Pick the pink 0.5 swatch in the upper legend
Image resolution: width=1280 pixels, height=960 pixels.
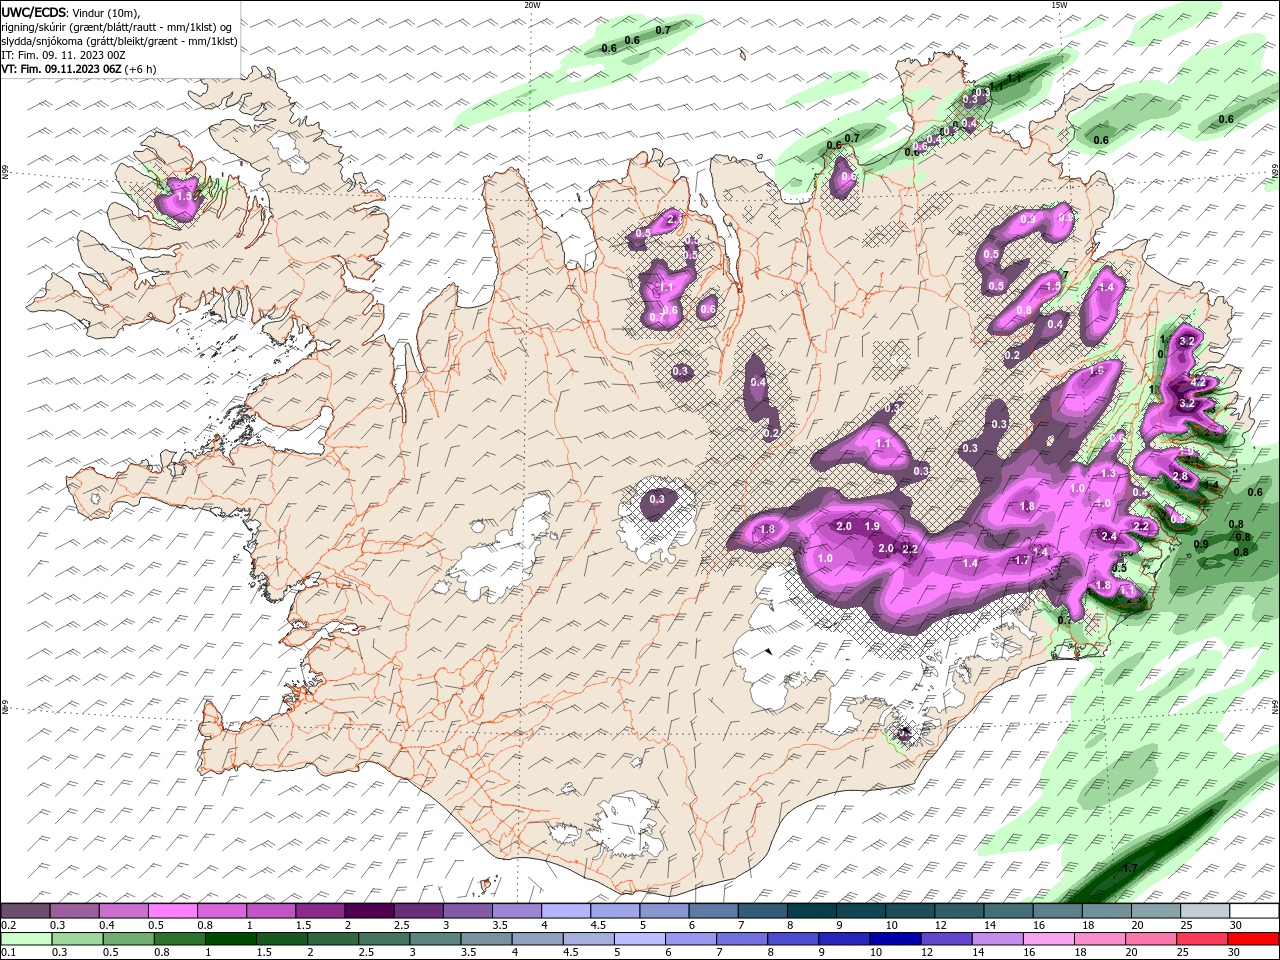[x=172, y=911]
